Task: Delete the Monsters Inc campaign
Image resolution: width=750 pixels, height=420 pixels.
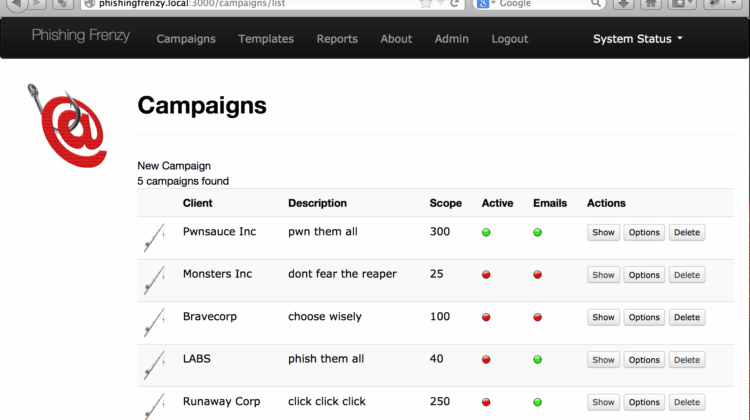Action: click(687, 275)
